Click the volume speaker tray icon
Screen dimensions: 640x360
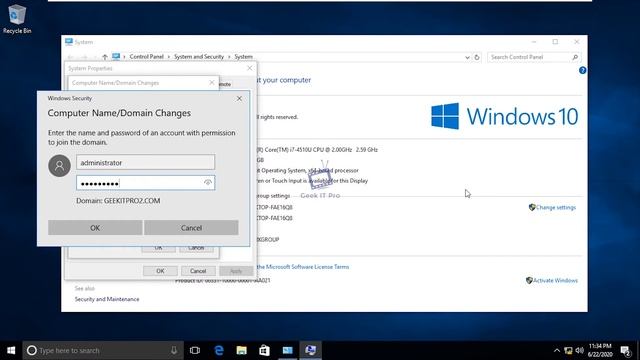coord(579,351)
